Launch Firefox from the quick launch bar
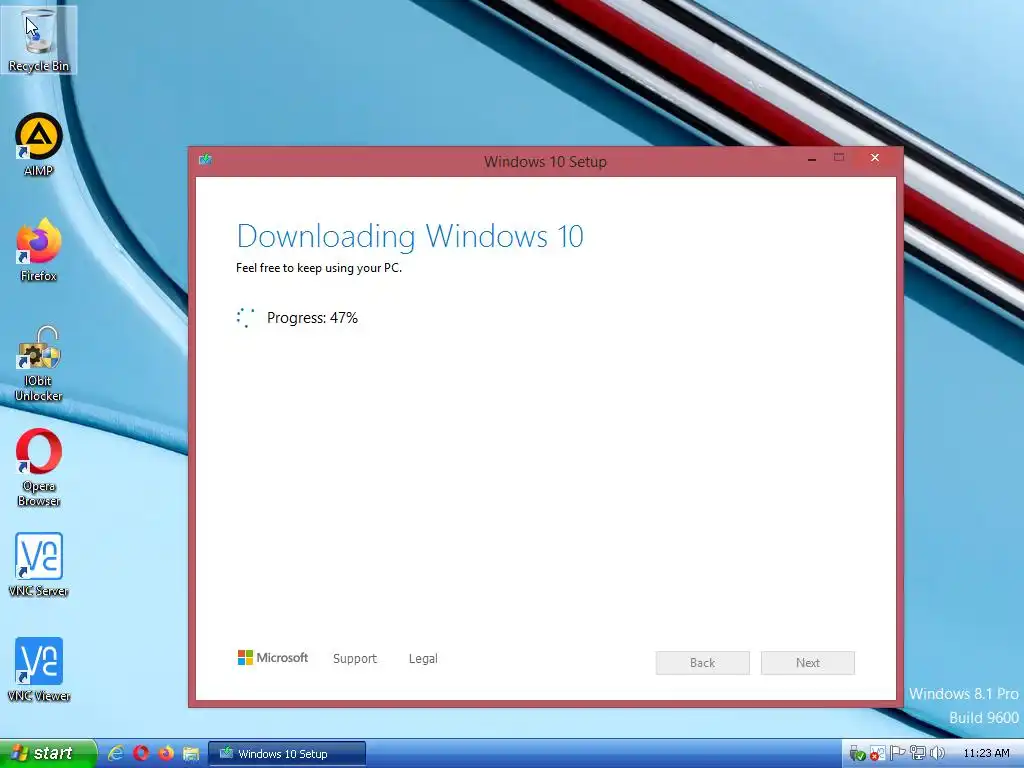 (x=166, y=753)
